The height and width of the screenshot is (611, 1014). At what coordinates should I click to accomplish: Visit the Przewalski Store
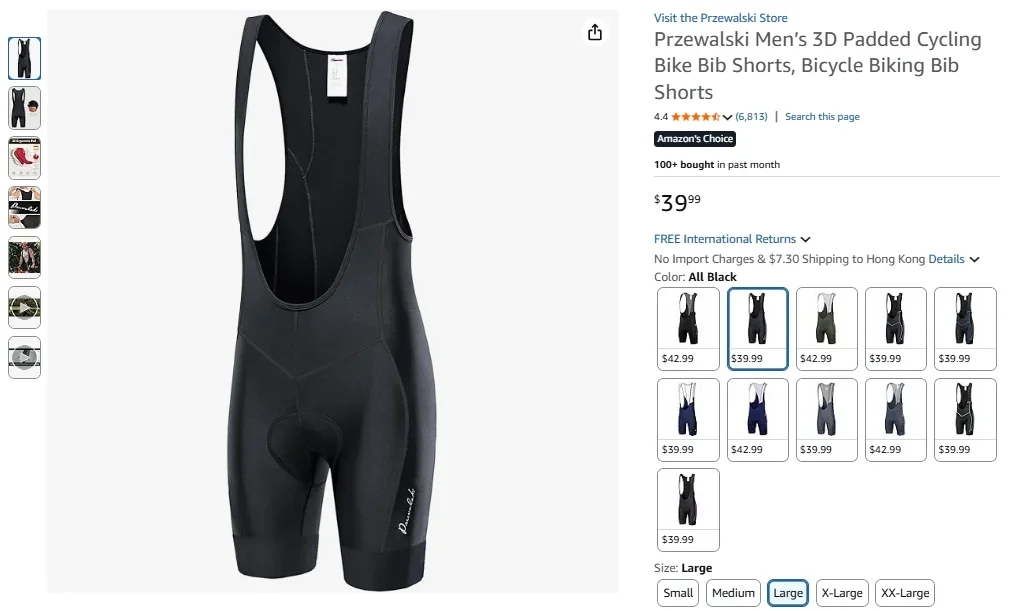[722, 17]
